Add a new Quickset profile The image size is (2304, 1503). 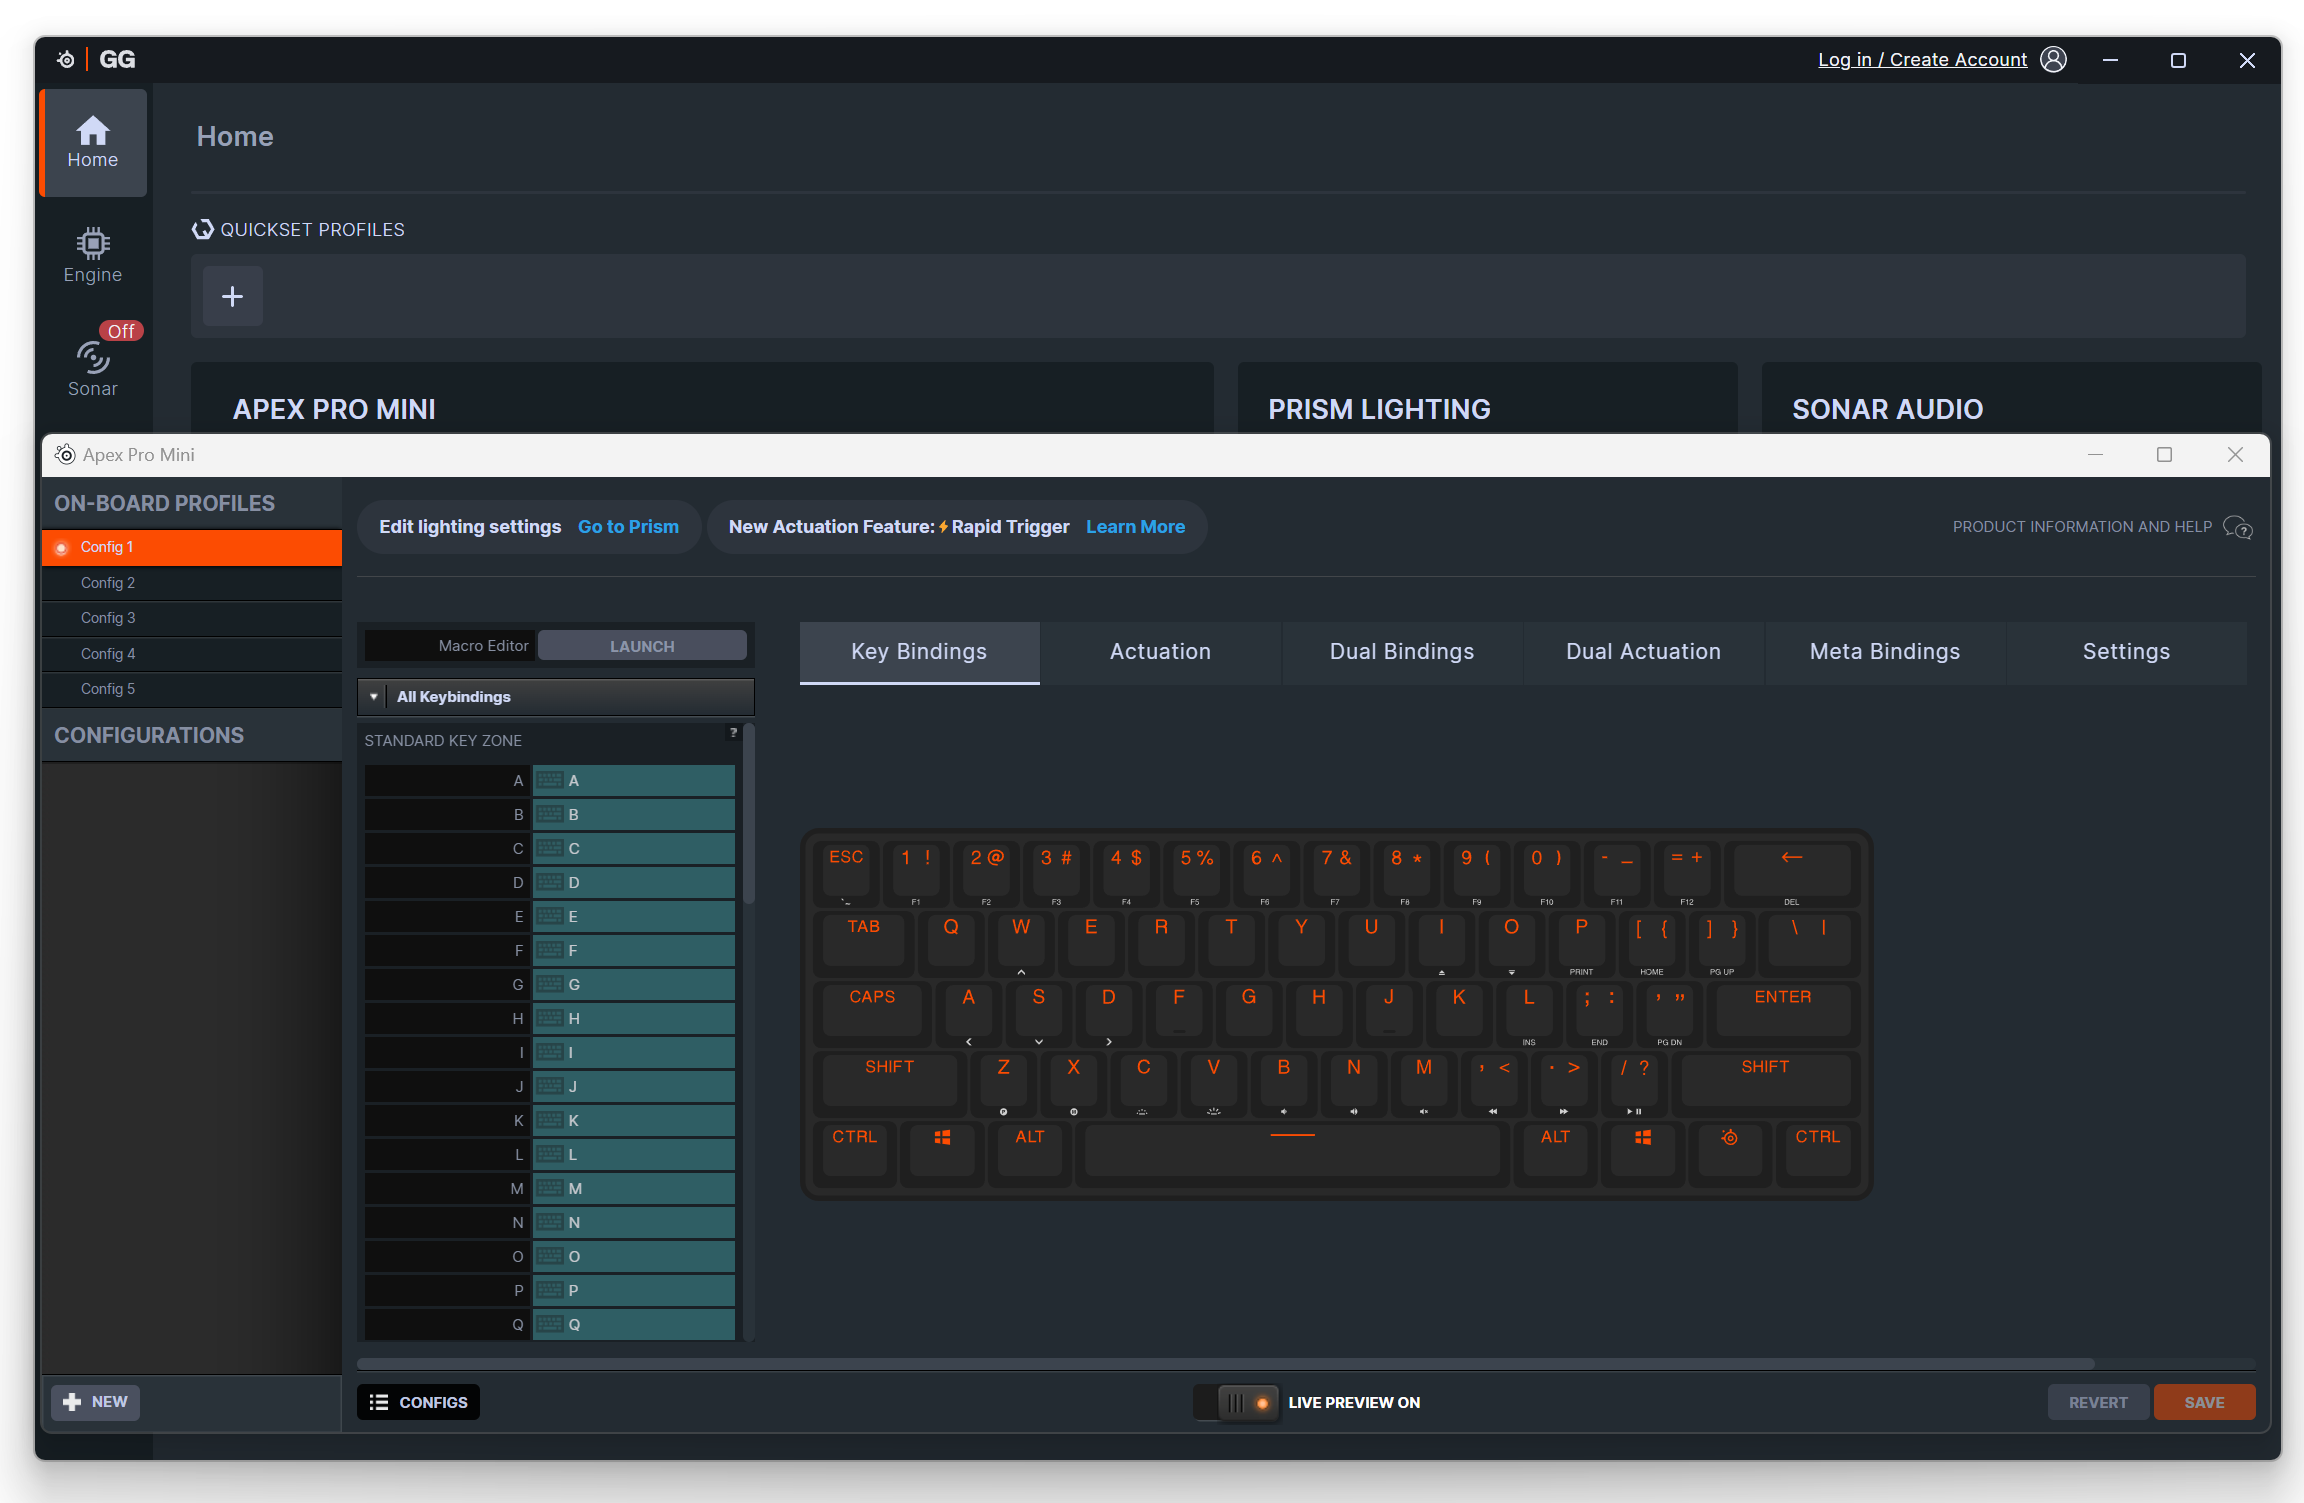232,296
